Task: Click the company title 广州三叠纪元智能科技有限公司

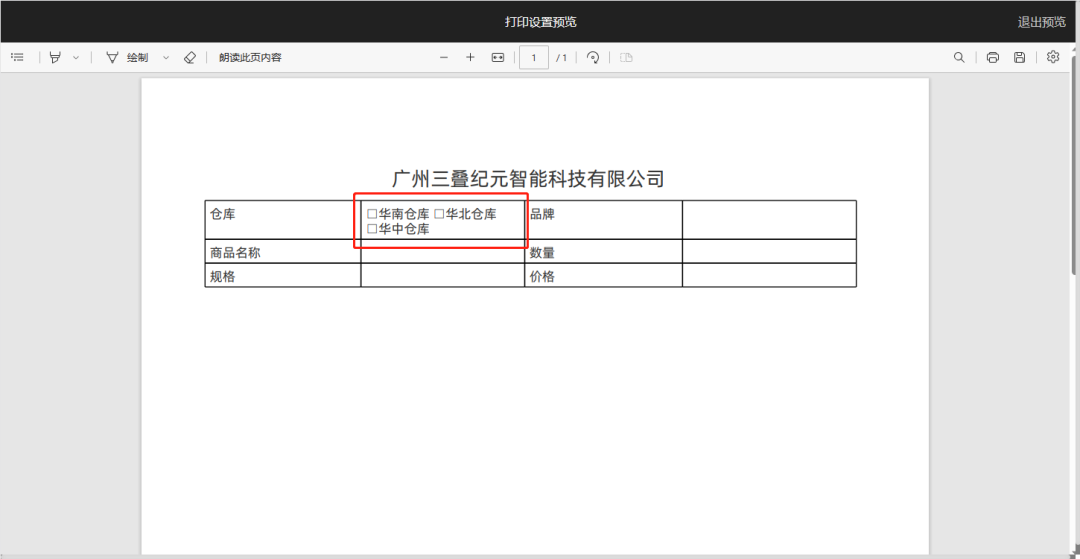Action: click(x=528, y=179)
